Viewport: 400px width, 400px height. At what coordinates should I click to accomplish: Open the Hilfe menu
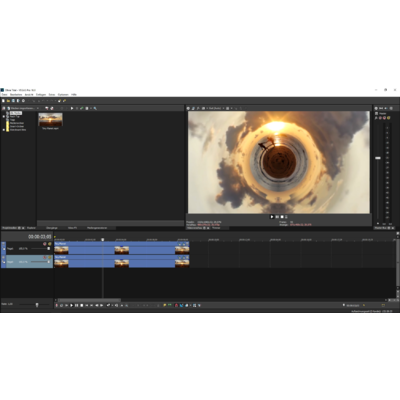pyautogui.click(x=74, y=95)
